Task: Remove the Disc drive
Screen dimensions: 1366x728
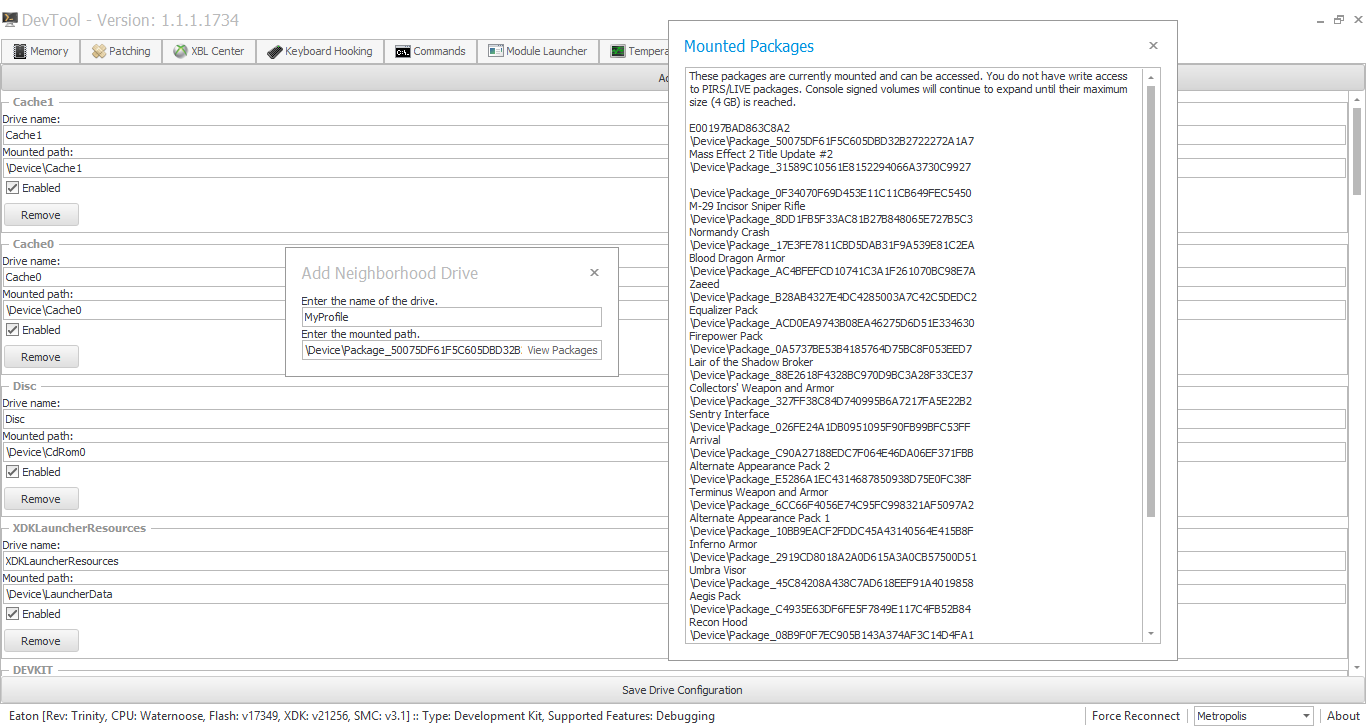Action: [x=41, y=499]
